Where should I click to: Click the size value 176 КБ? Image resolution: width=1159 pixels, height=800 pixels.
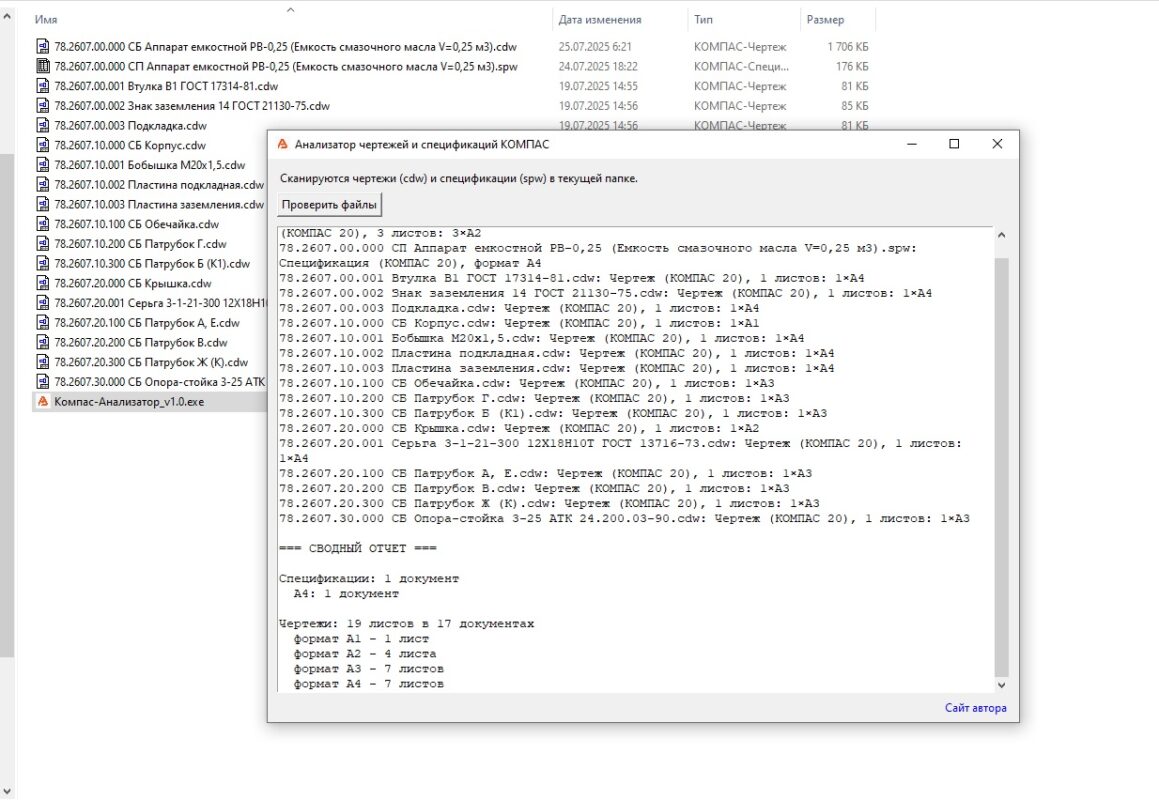852,66
